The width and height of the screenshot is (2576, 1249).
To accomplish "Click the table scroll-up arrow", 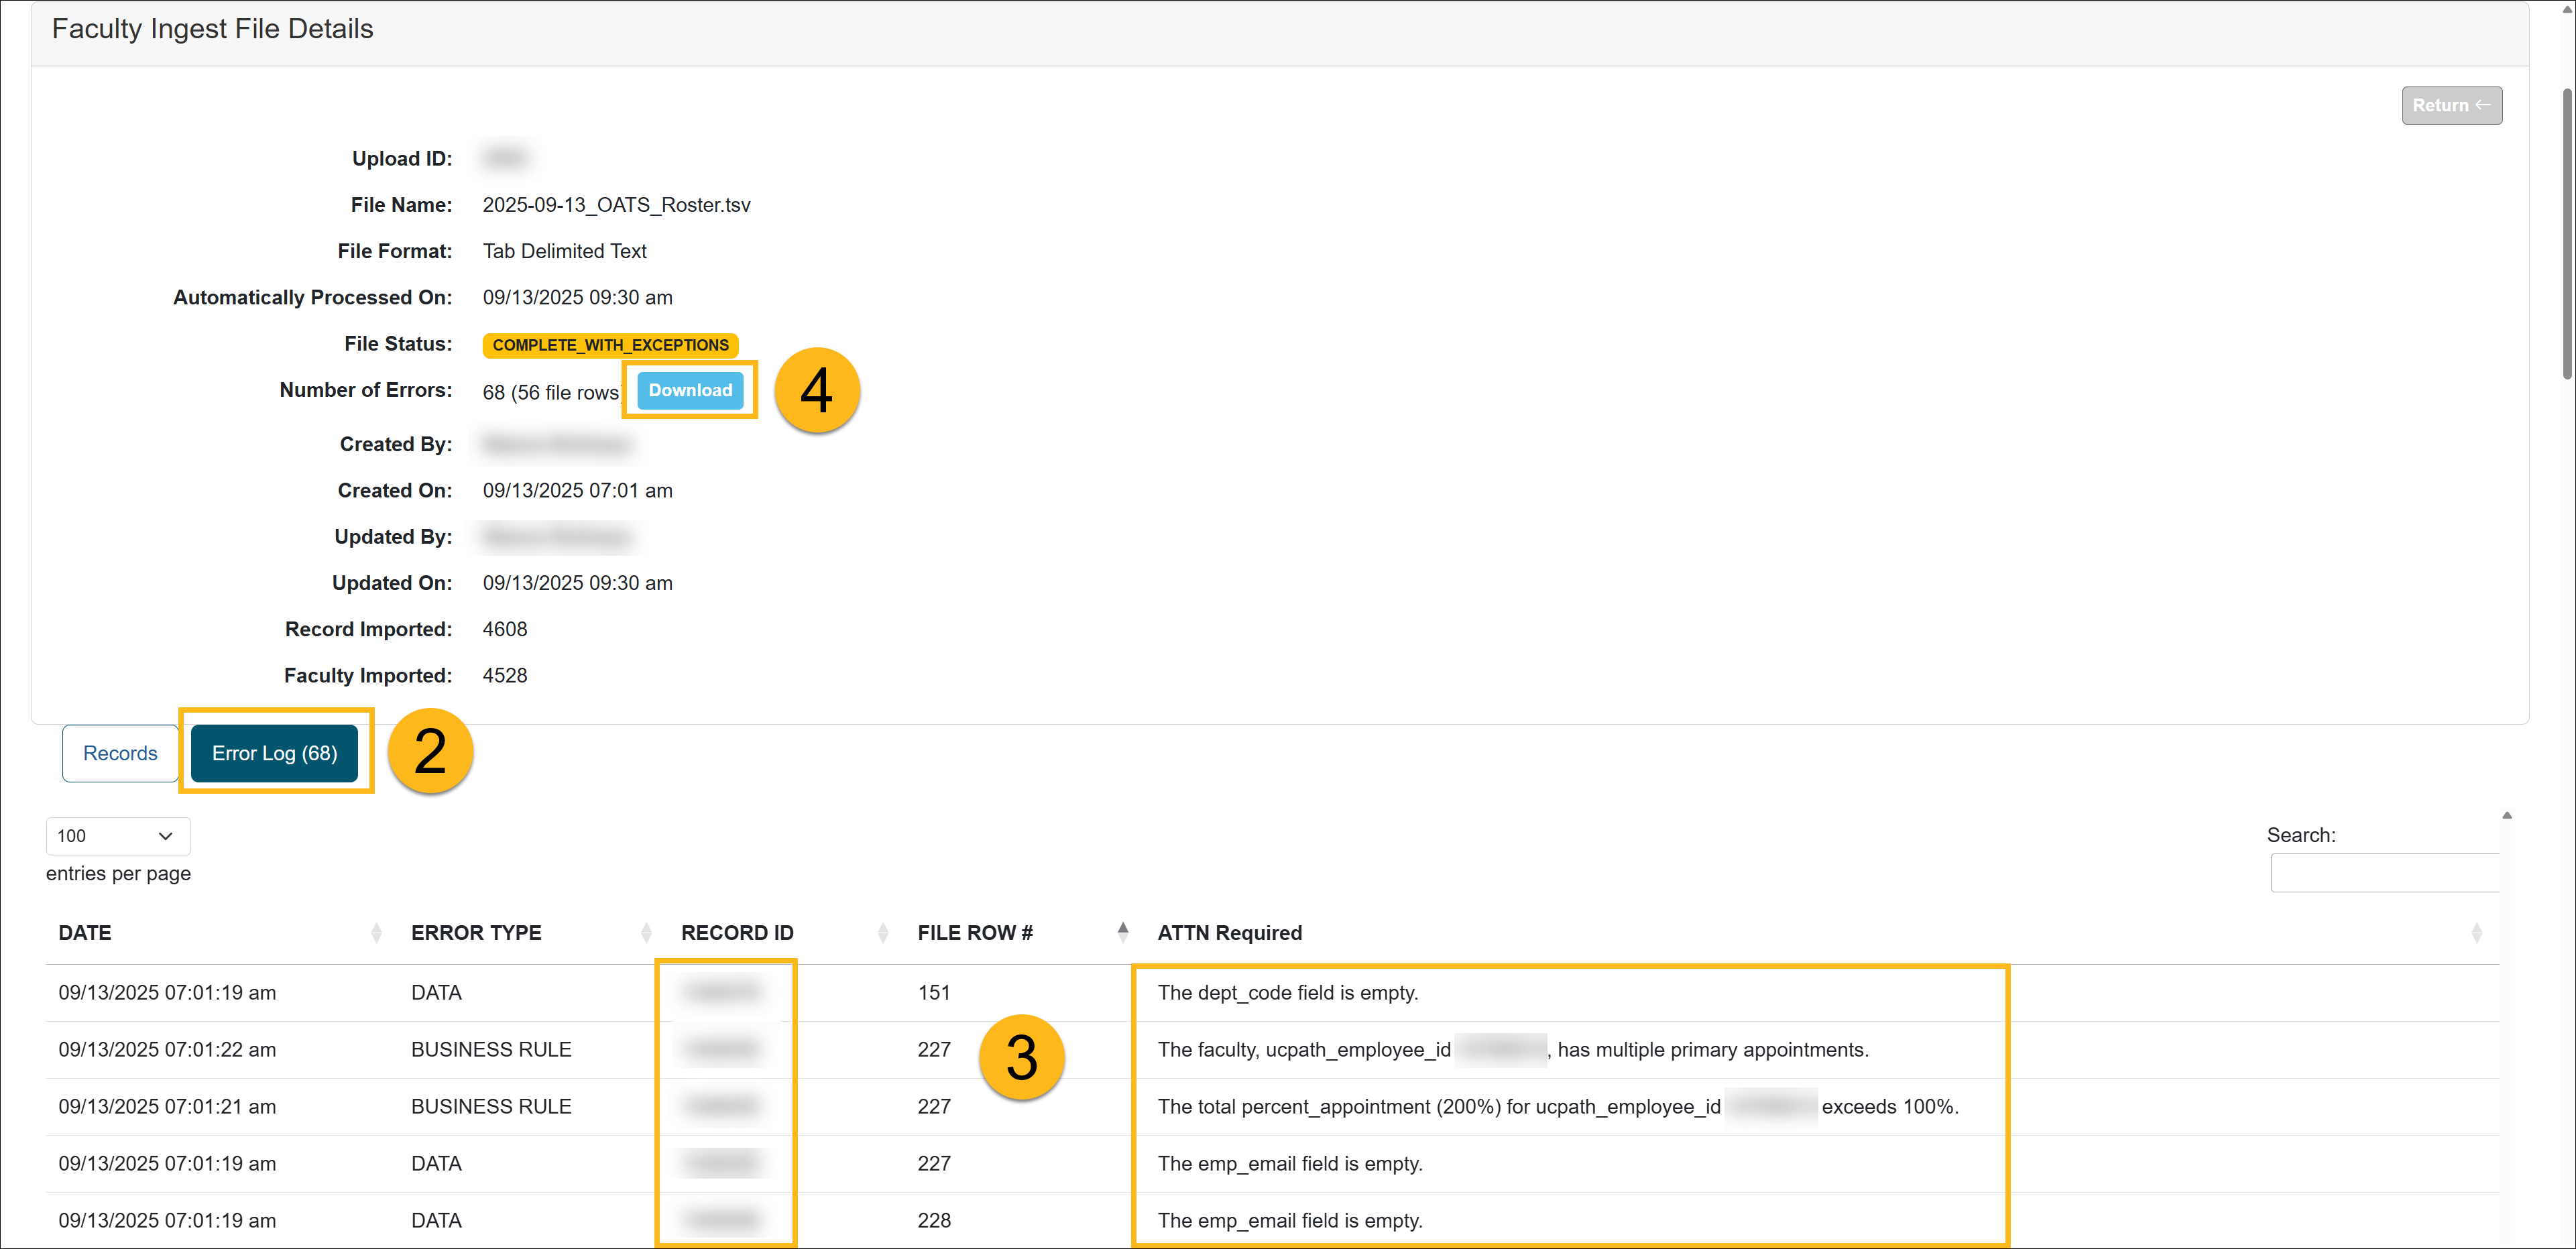I will 2506,815.
